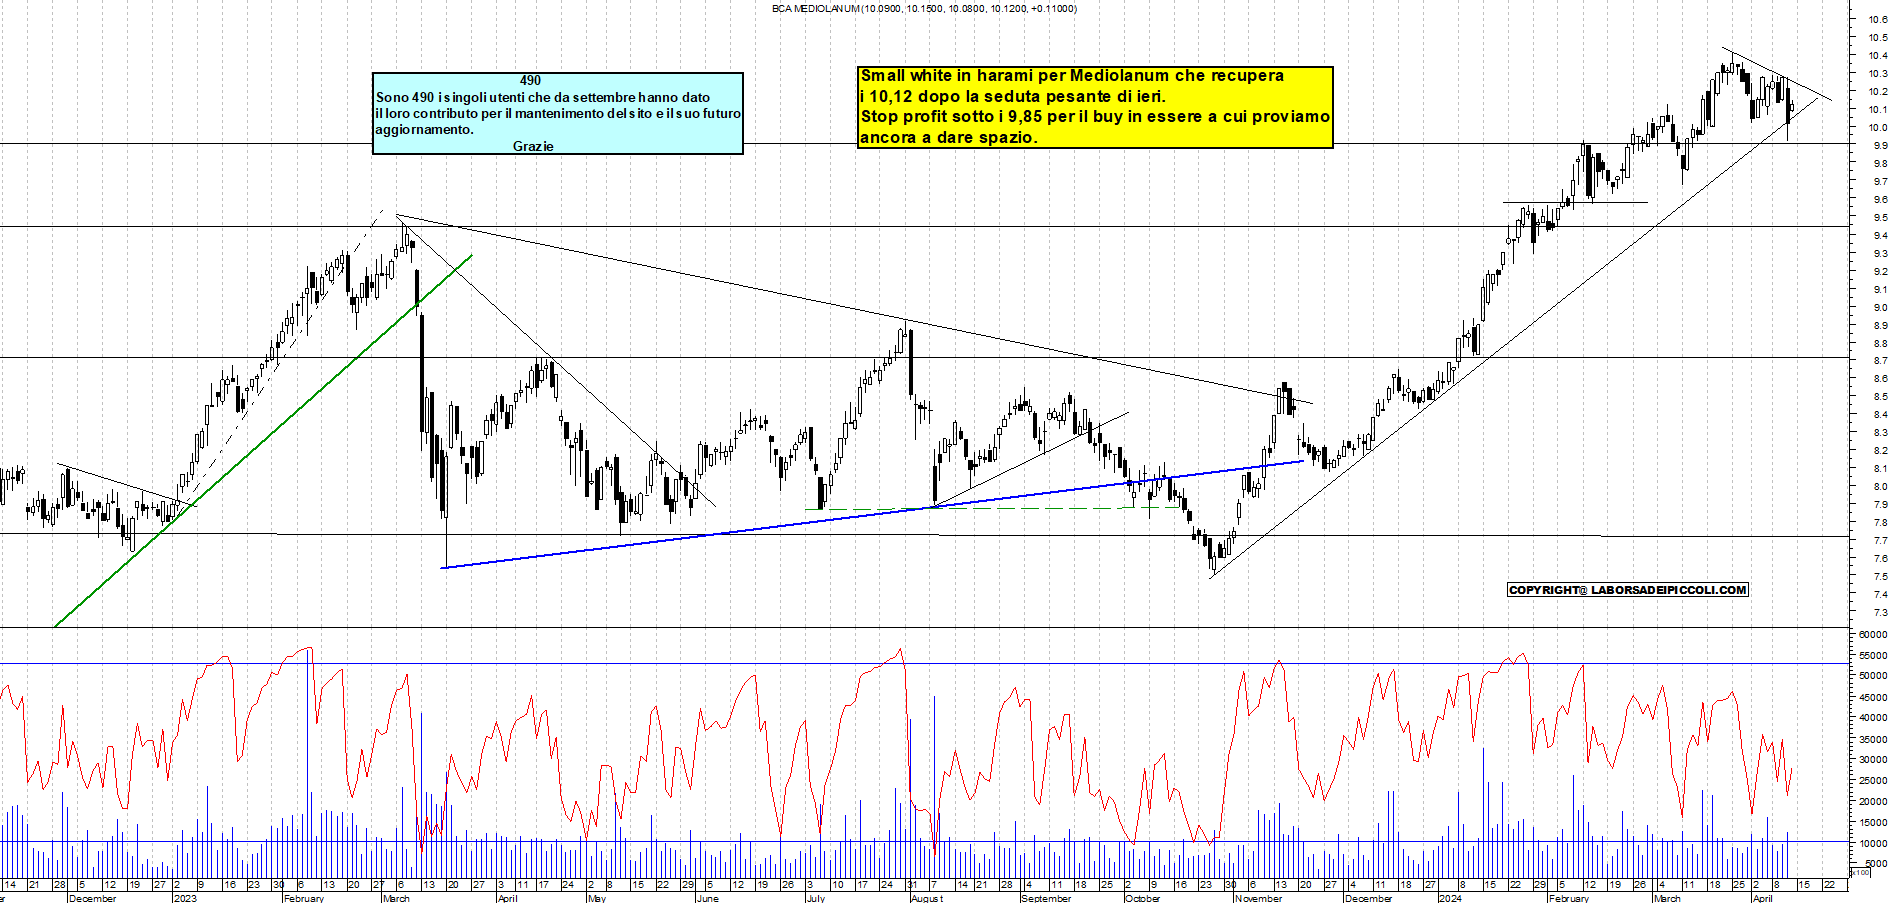Click the 10.6 price axis value
1890x903 pixels.
1877,19
